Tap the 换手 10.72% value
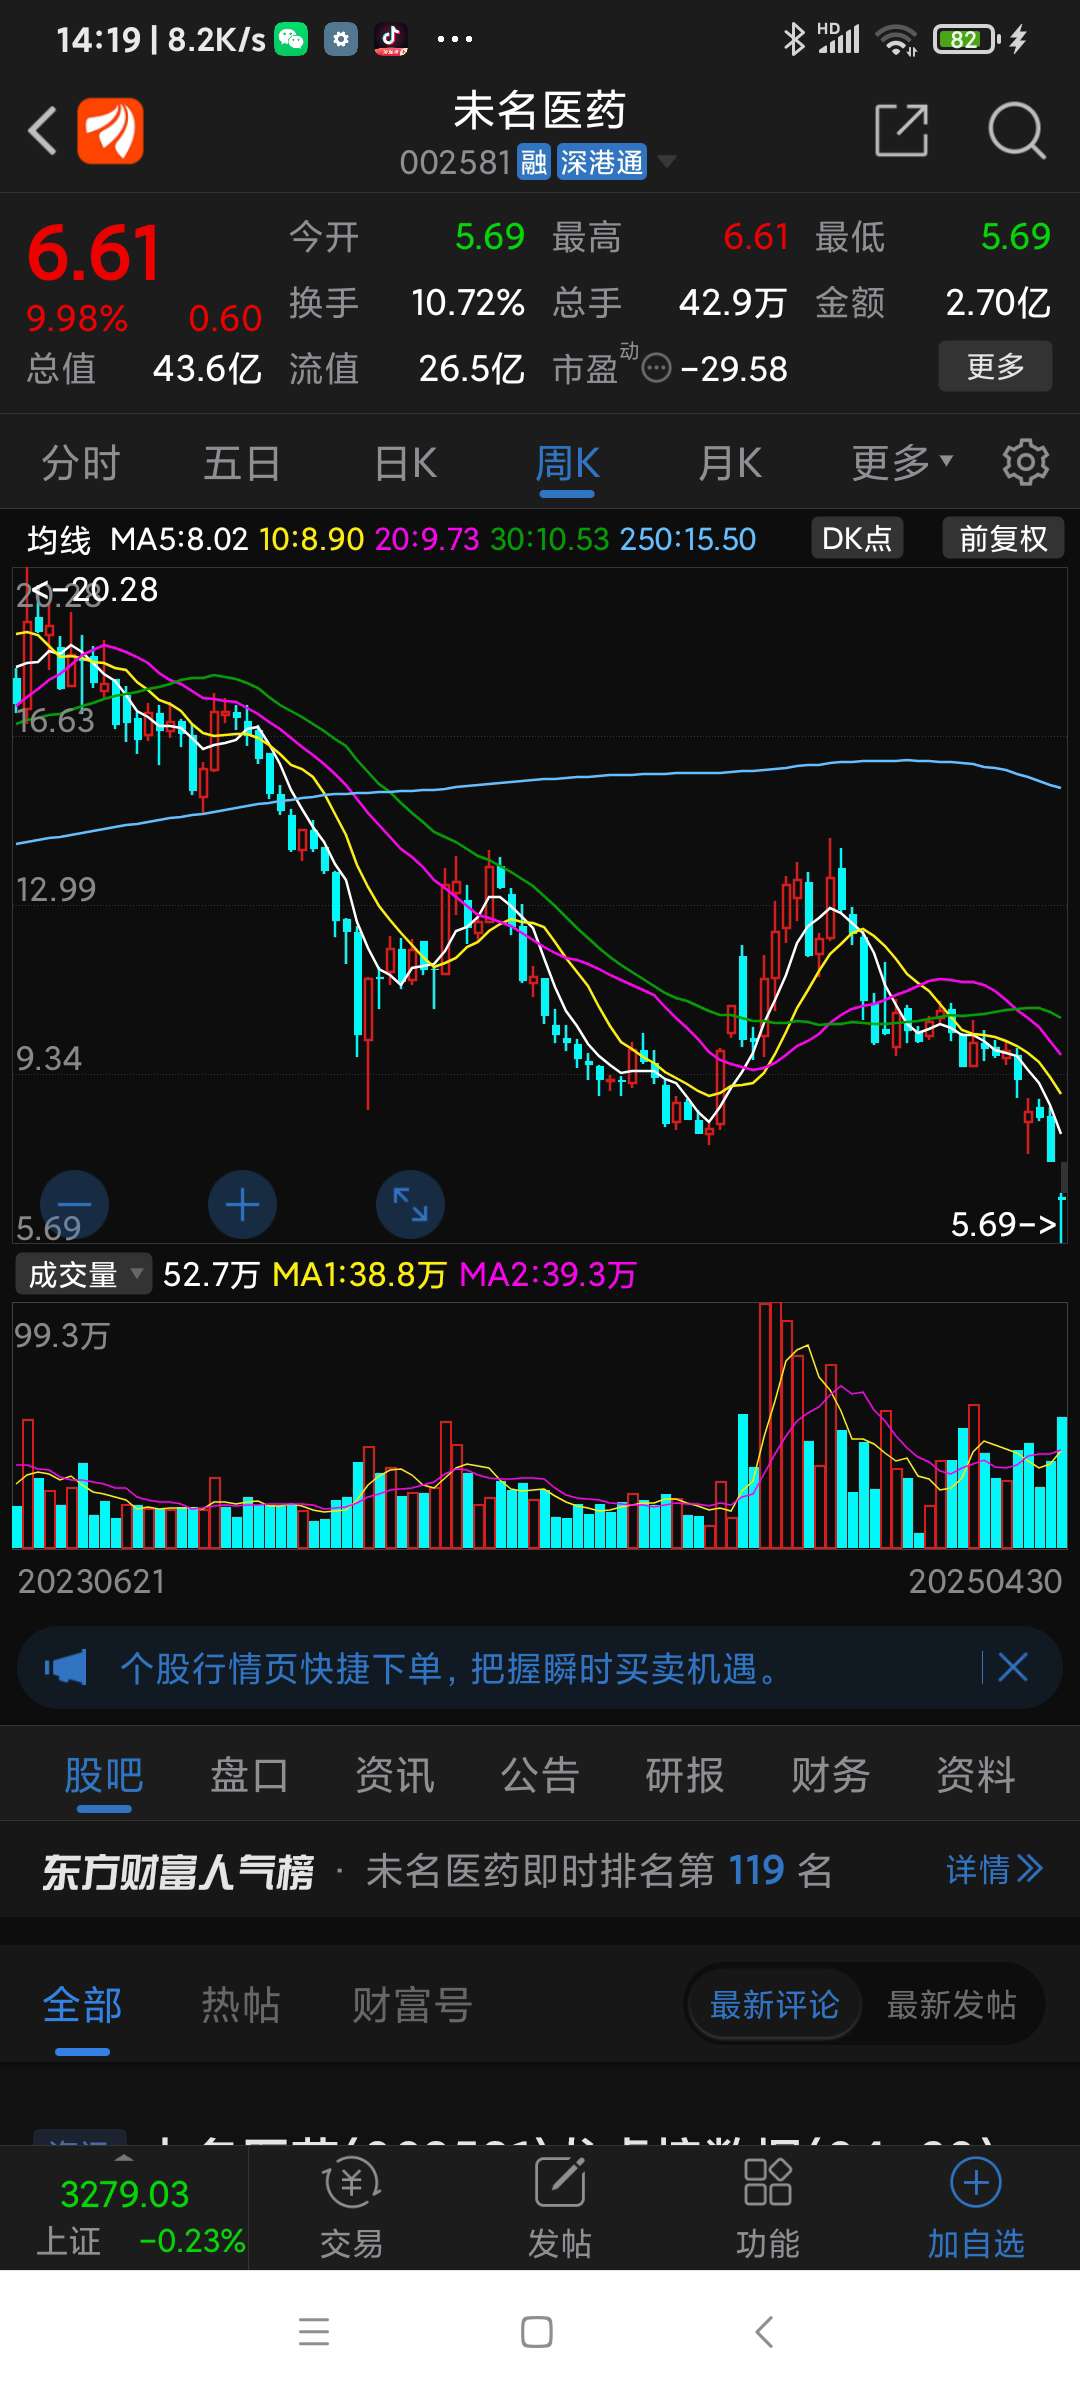 (468, 302)
